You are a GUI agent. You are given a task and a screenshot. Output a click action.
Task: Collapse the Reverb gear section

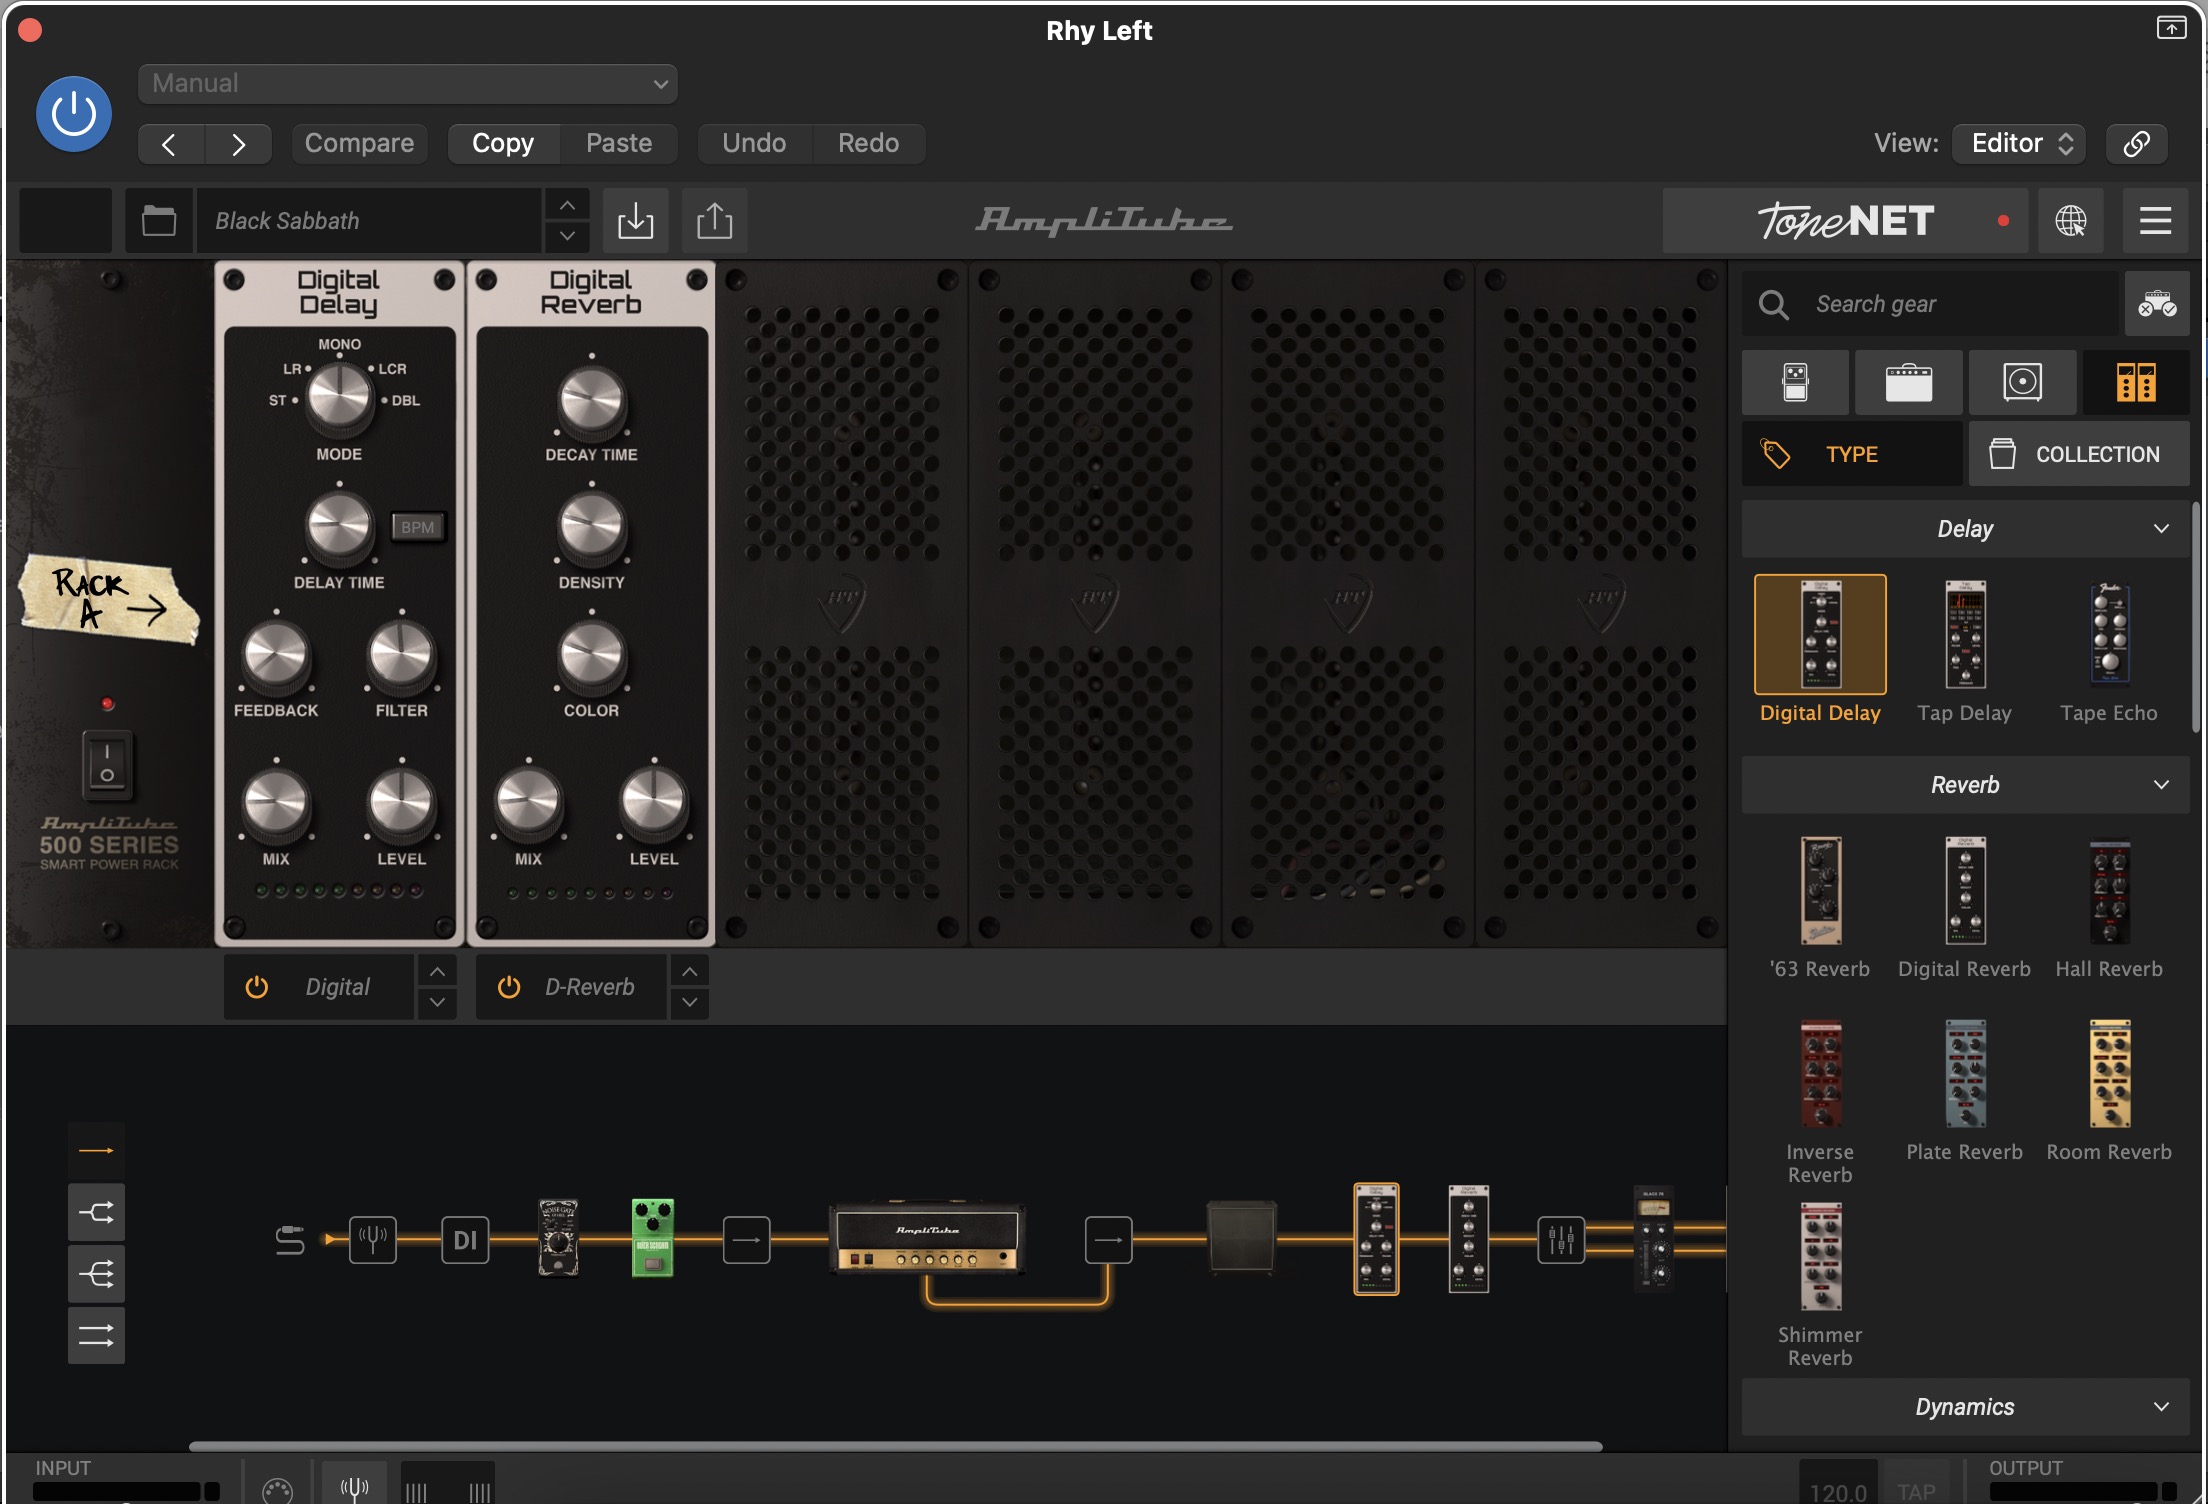pos(1965,785)
